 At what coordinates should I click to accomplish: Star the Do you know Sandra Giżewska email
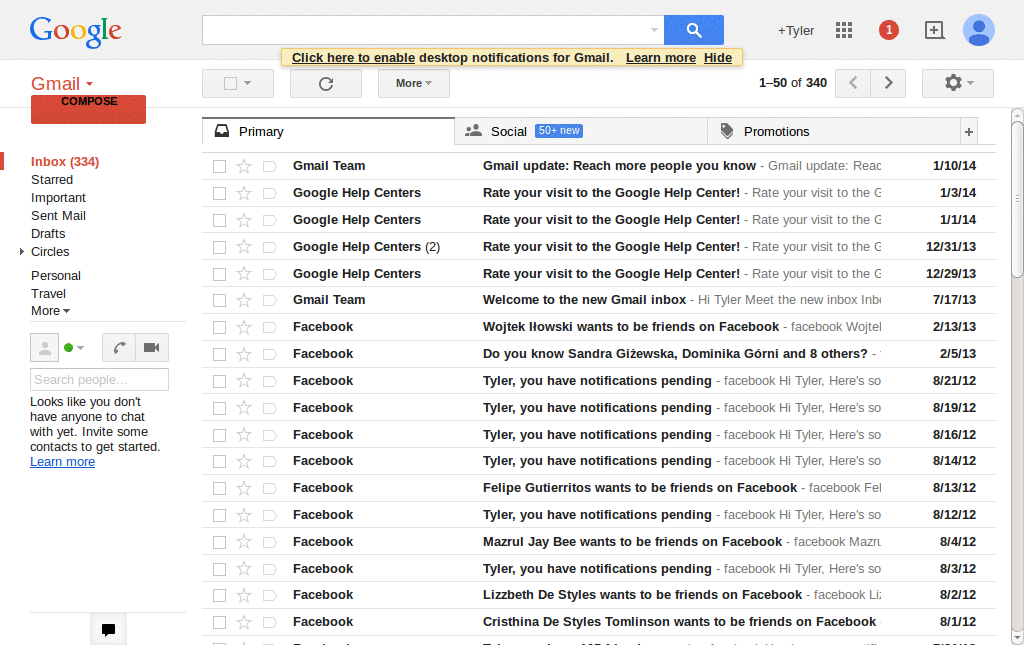(244, 354)
